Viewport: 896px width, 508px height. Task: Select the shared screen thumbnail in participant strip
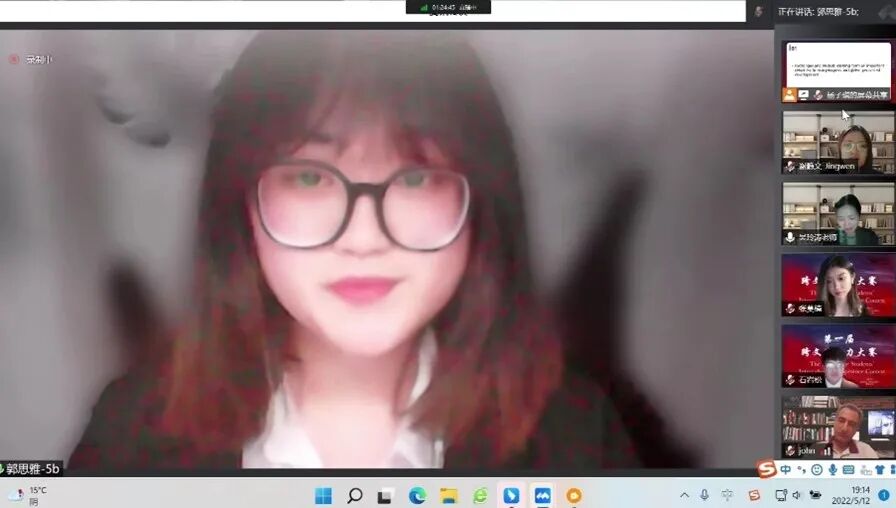(x=838, y=71)
